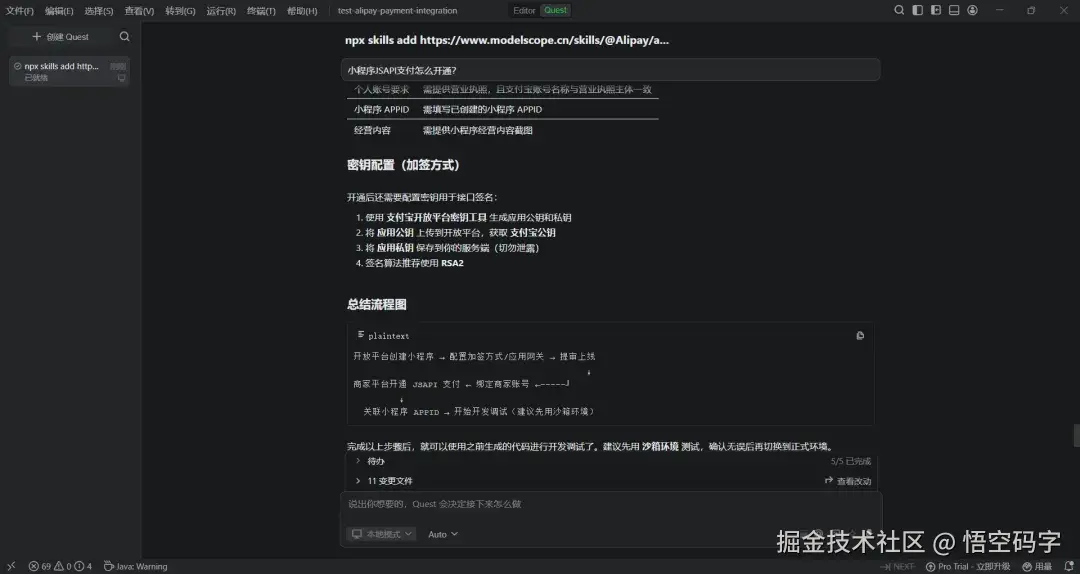Switch to Editor mode
The width and height of the screenshot is (1080, 574).
pos(524,10)
